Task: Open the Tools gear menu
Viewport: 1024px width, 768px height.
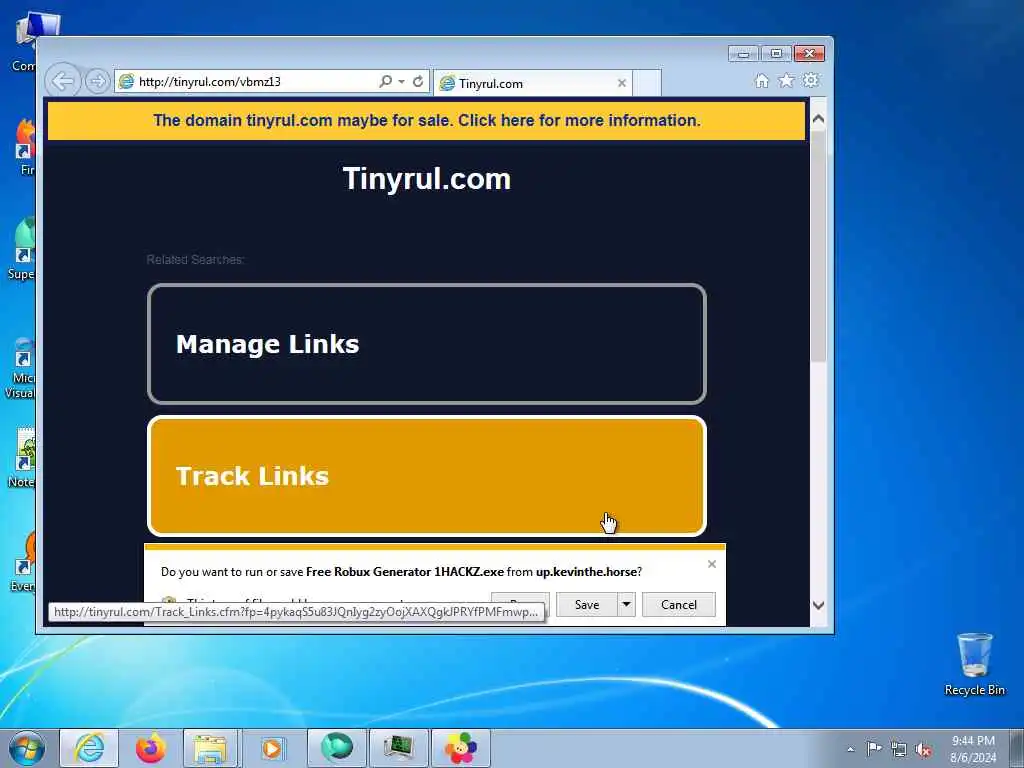Action: [811, 80]
